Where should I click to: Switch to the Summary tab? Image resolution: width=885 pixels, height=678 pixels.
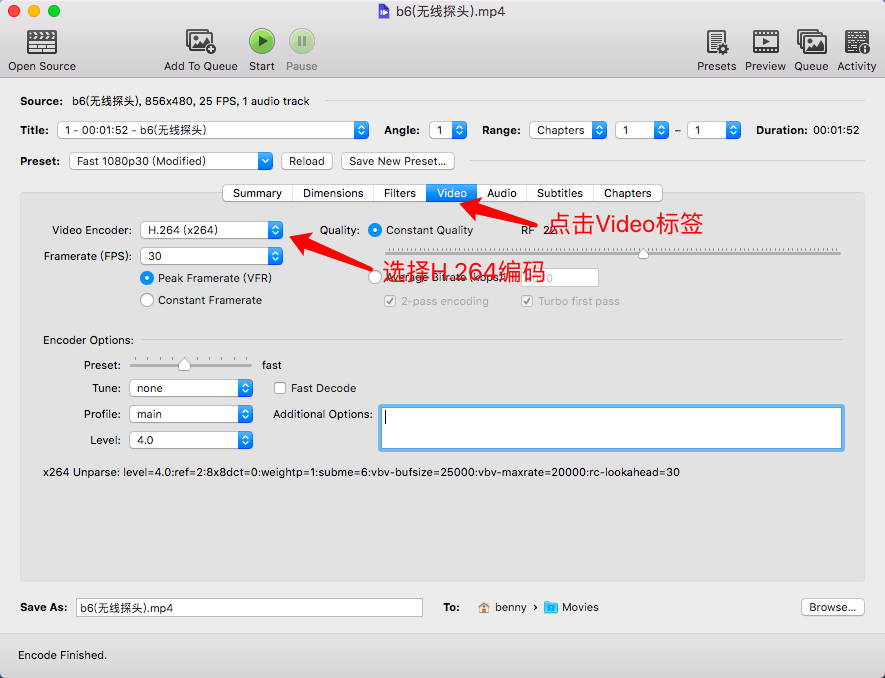tap(257, 193)
